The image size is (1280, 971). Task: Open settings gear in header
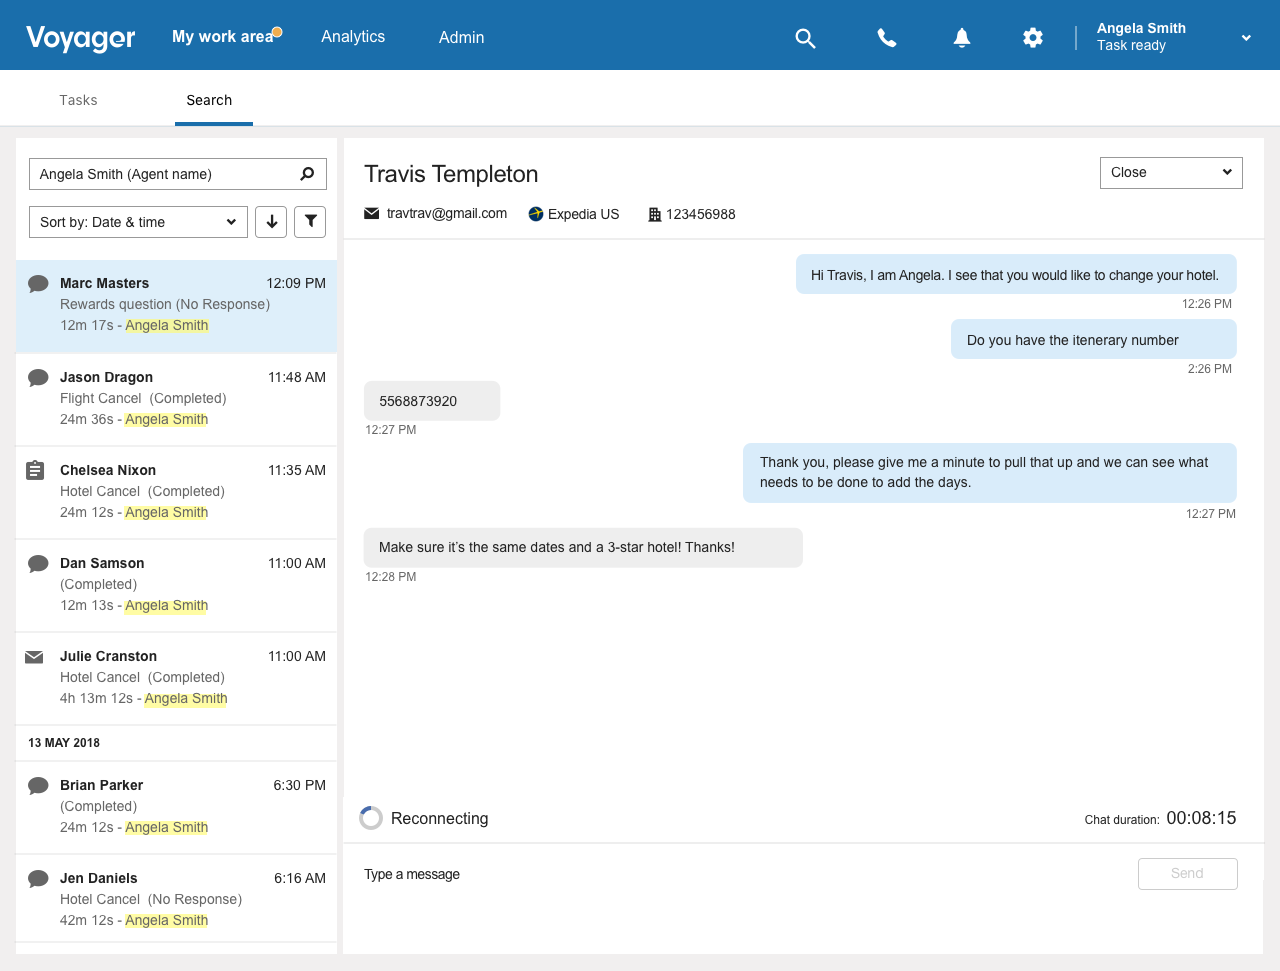pos(1032,38)
